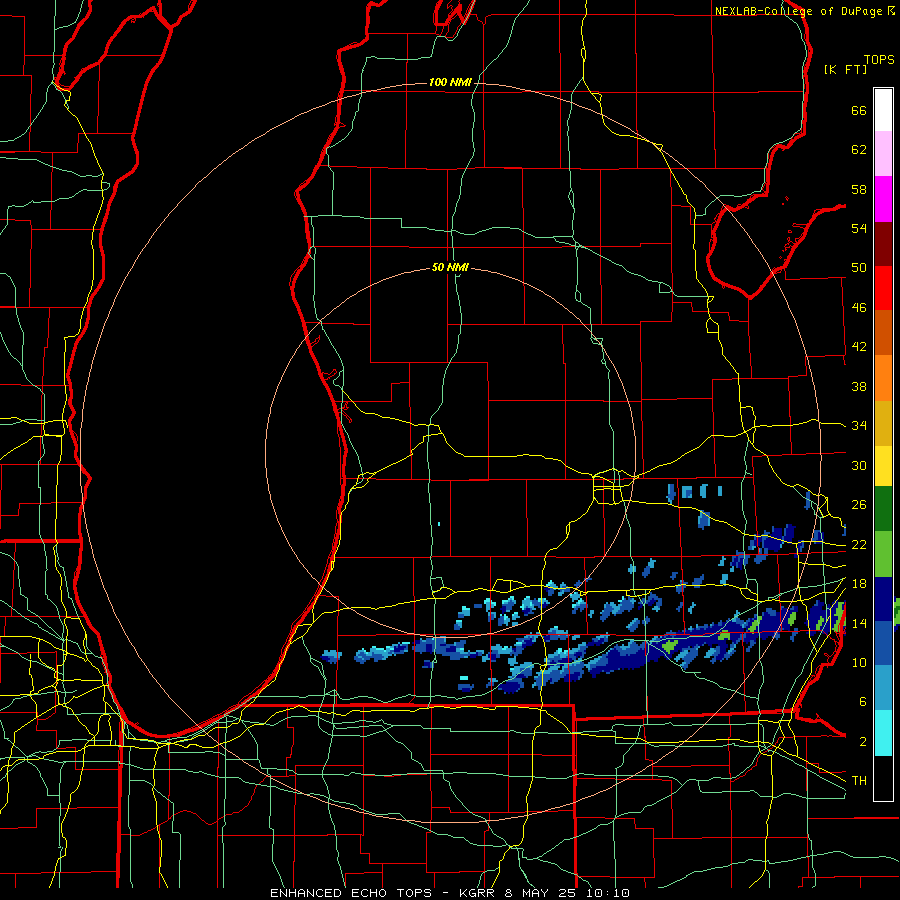The image size is (900, 900).
Task: Click the magenta 58 kft legend block
Action: pyautogui.click(x=883, y=199)
